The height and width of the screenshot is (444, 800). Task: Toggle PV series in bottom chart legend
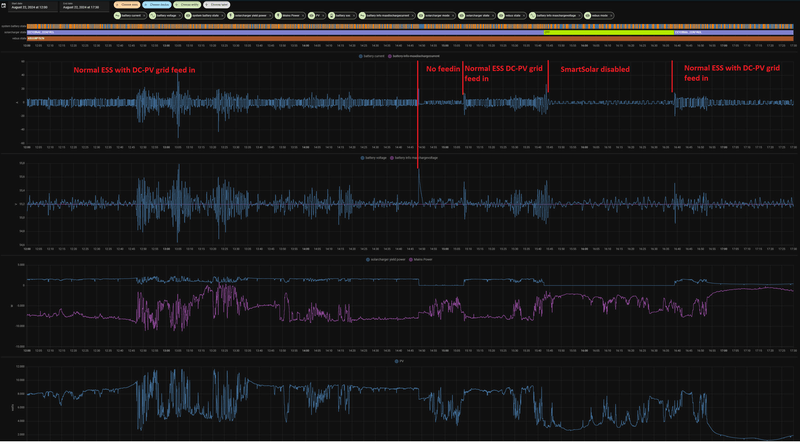[x=399, y=361]
